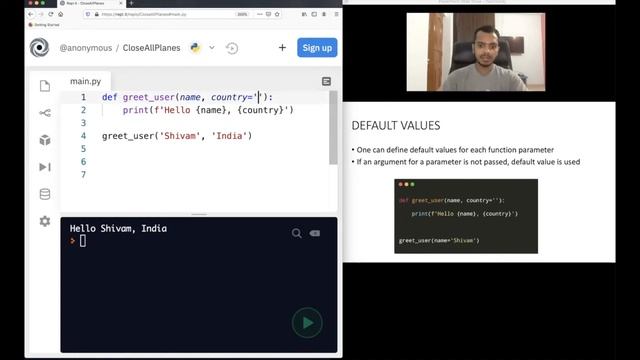
Task: Expand the dropdown chevron beside Python icon
Action: 212,48
